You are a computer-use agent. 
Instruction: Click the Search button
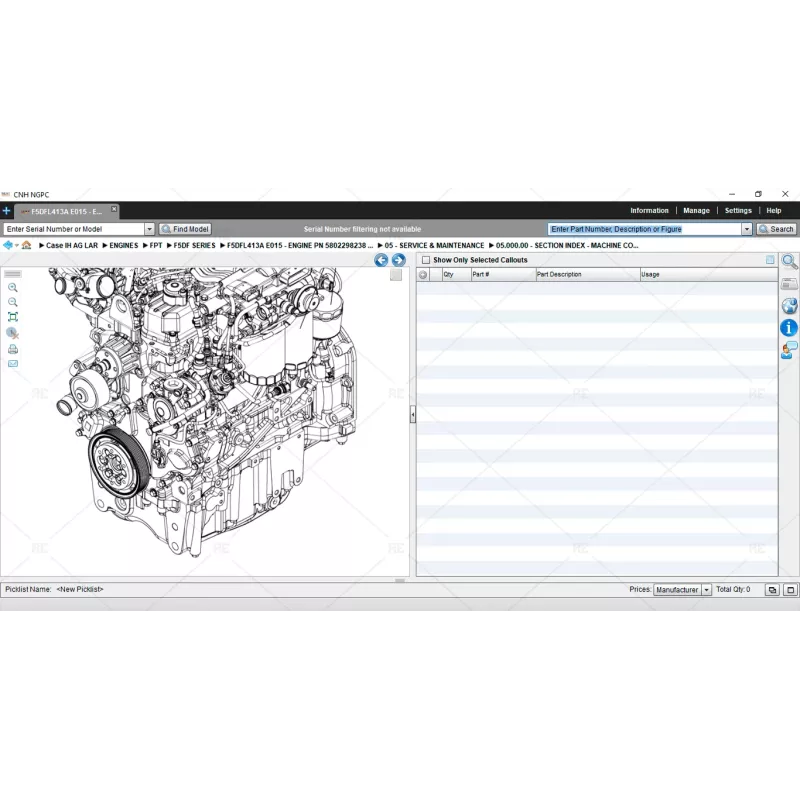coord(777,228)
